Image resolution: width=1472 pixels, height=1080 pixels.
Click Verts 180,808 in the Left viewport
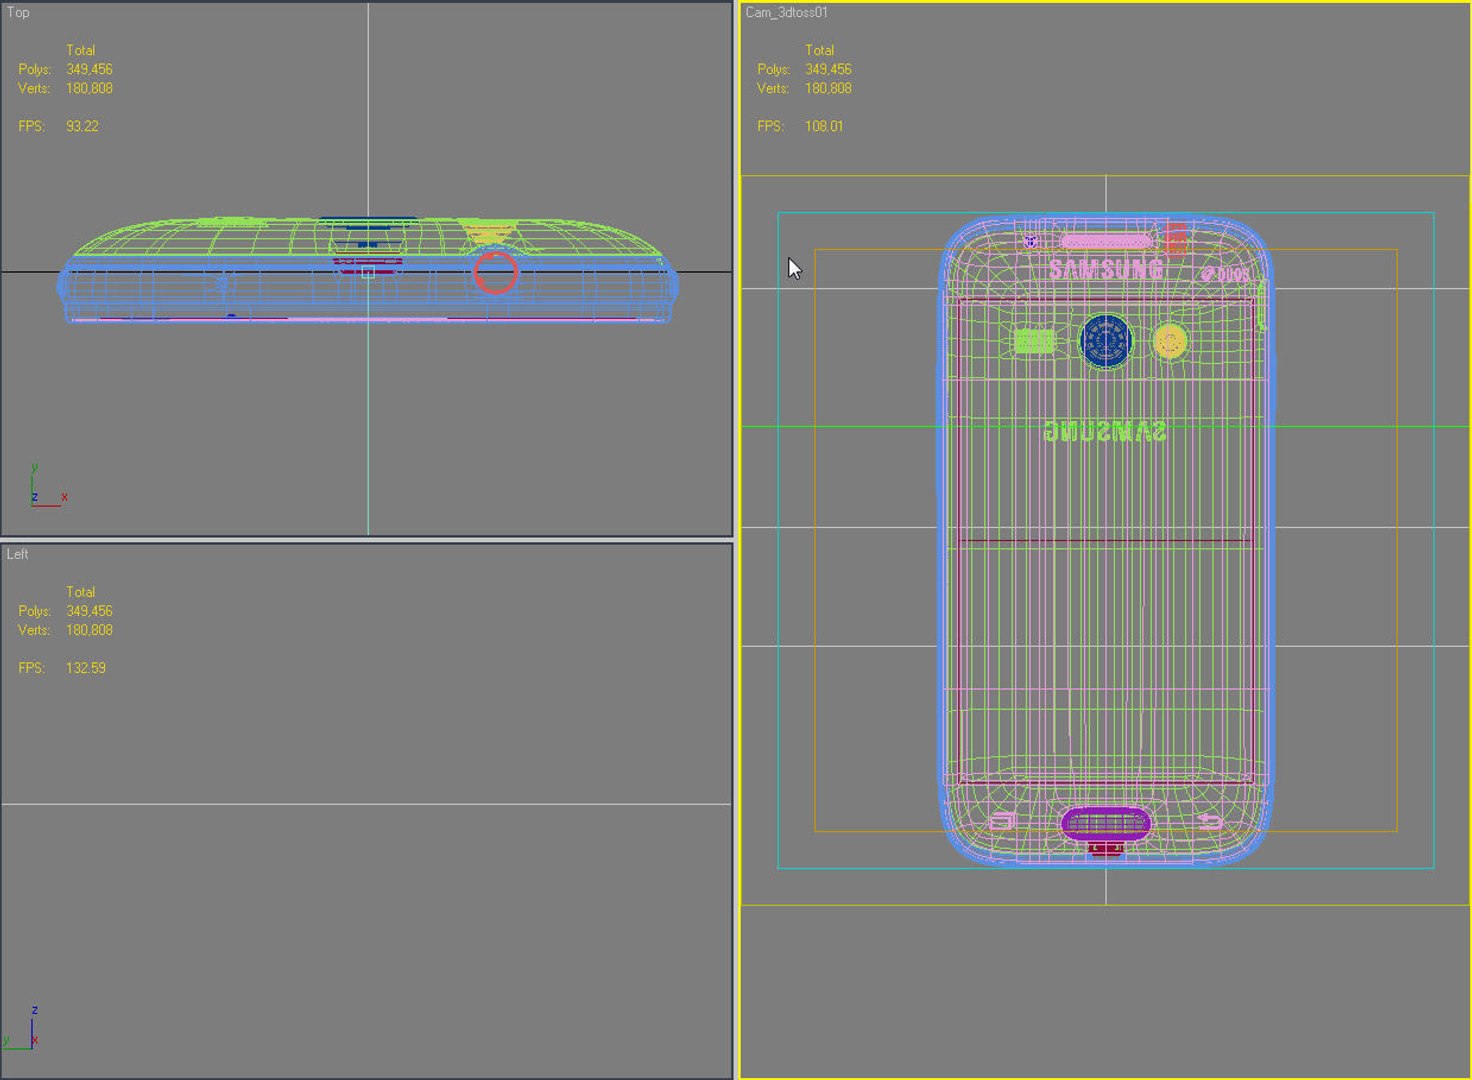pos(65,630)
